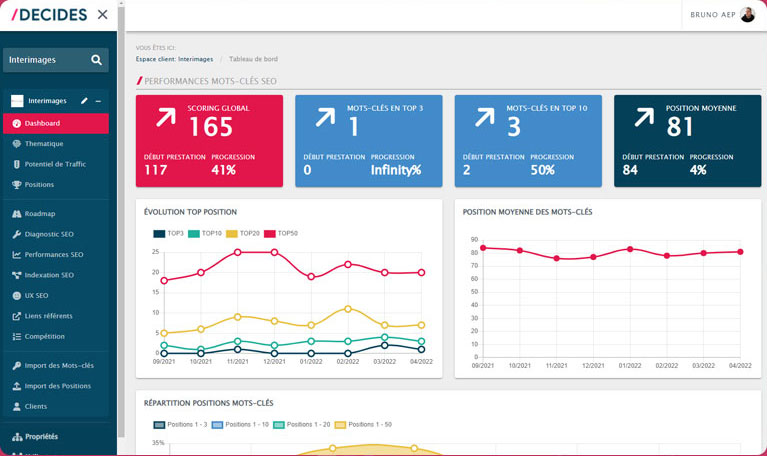767x456 pixels.
Task: Toggle the yellow TOP20 legend swatch
Action: click(x=232, y=233)
